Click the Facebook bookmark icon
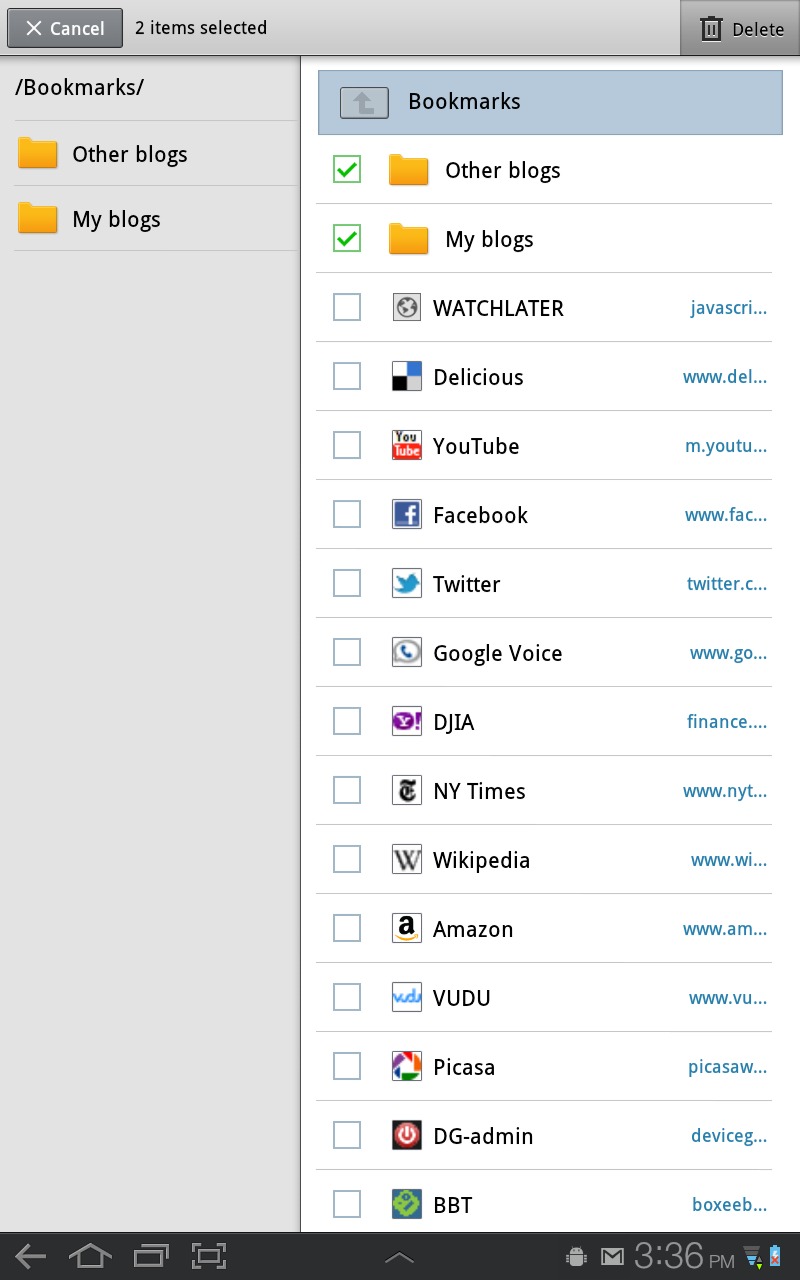This screenshot has height=1280, width=800. tap(407, 515)
